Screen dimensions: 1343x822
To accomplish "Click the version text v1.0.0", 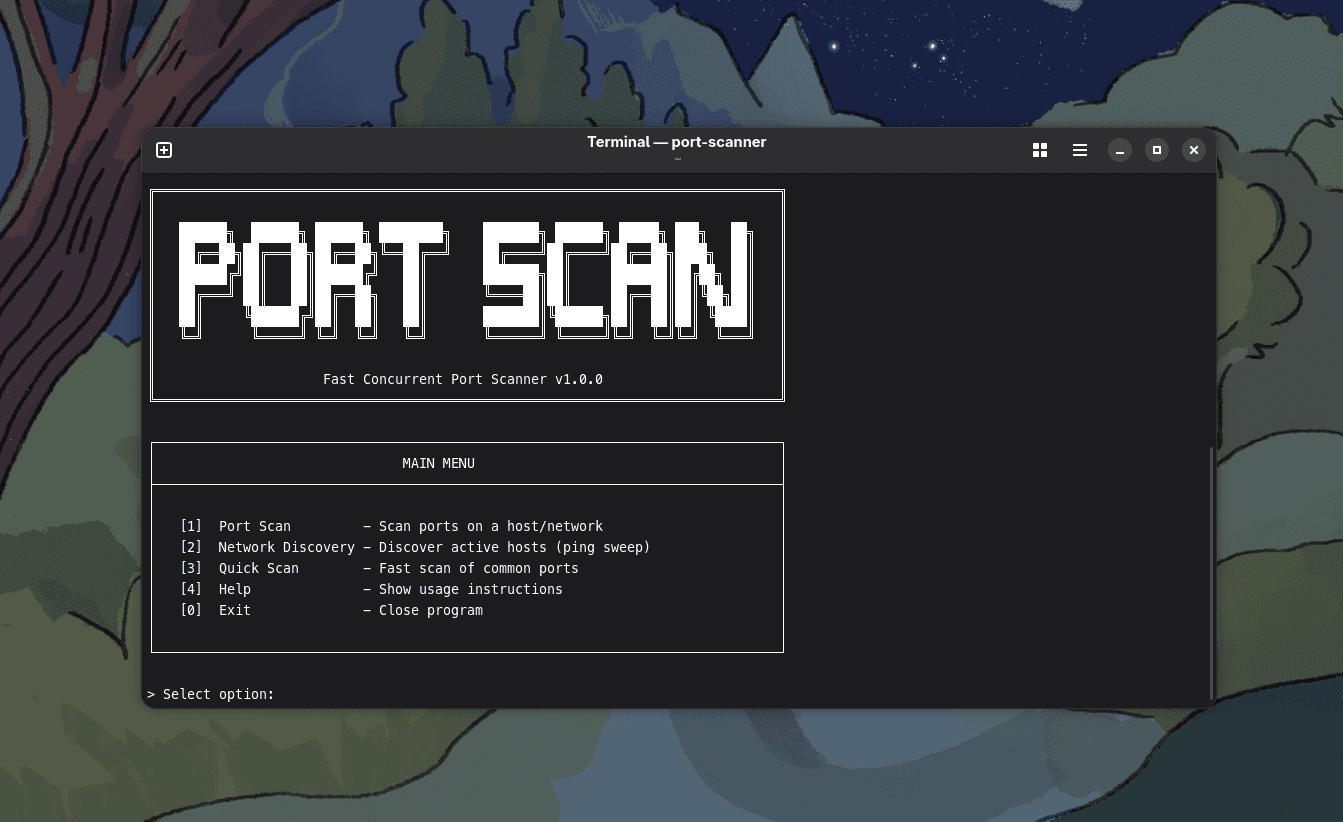I will coord(579,379).
